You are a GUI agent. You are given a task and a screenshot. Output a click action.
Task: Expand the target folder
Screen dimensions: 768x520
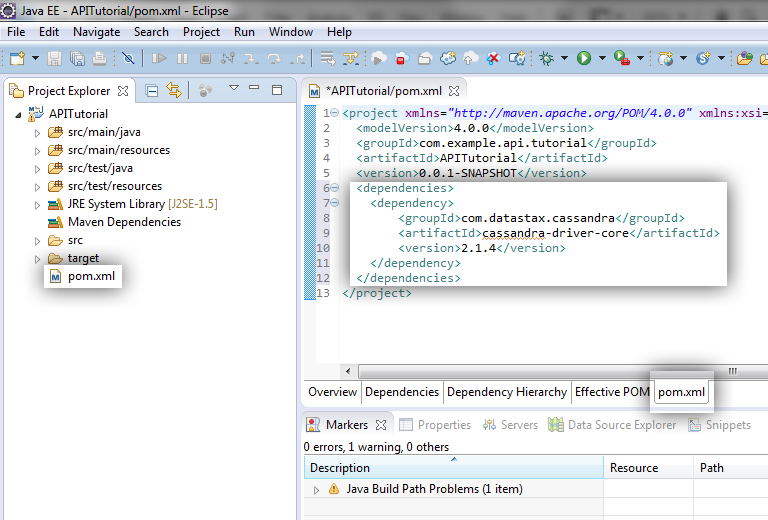(x=37, y=259)
